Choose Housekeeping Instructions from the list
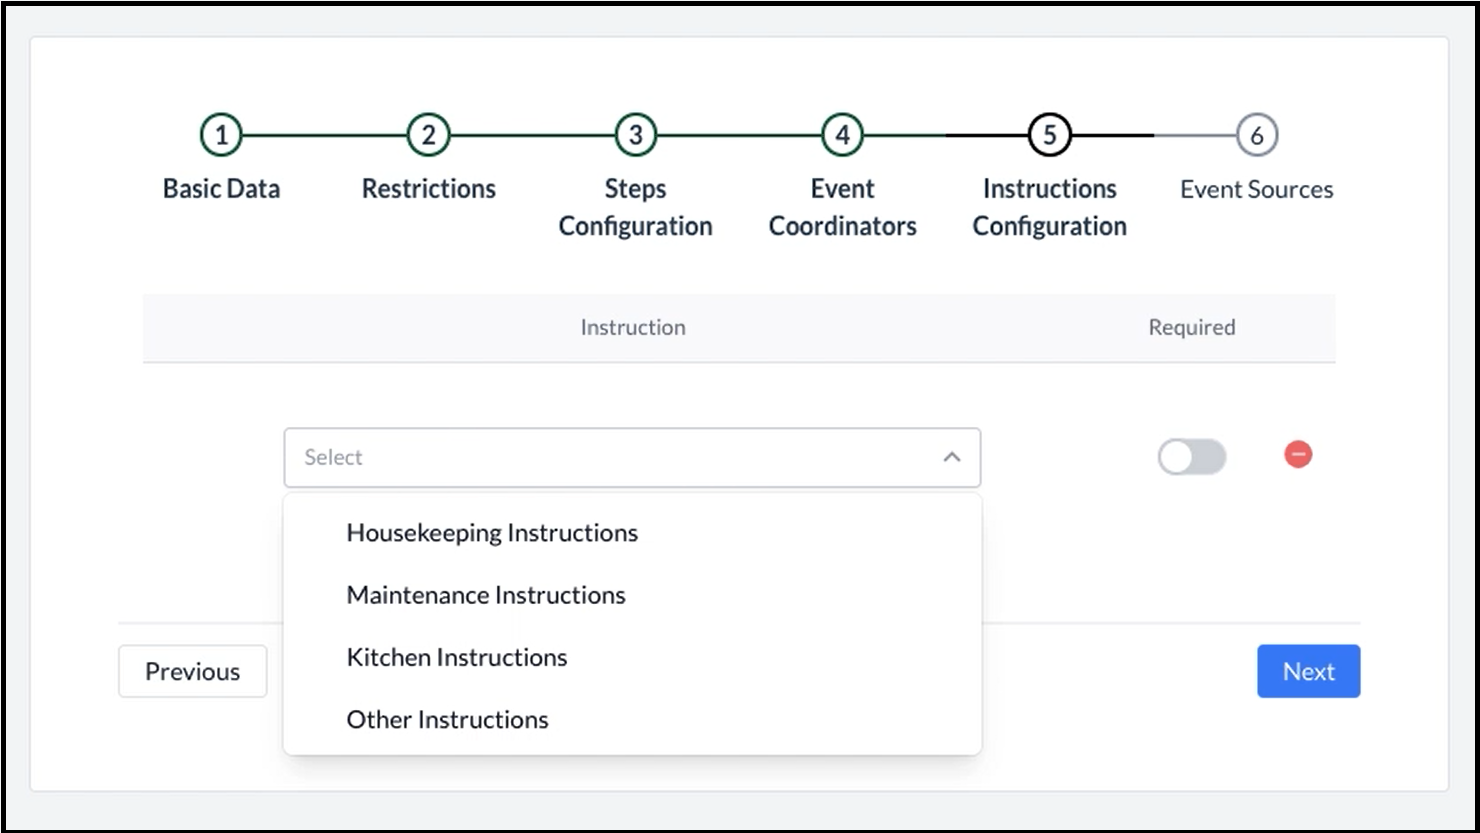 (492, 533)
